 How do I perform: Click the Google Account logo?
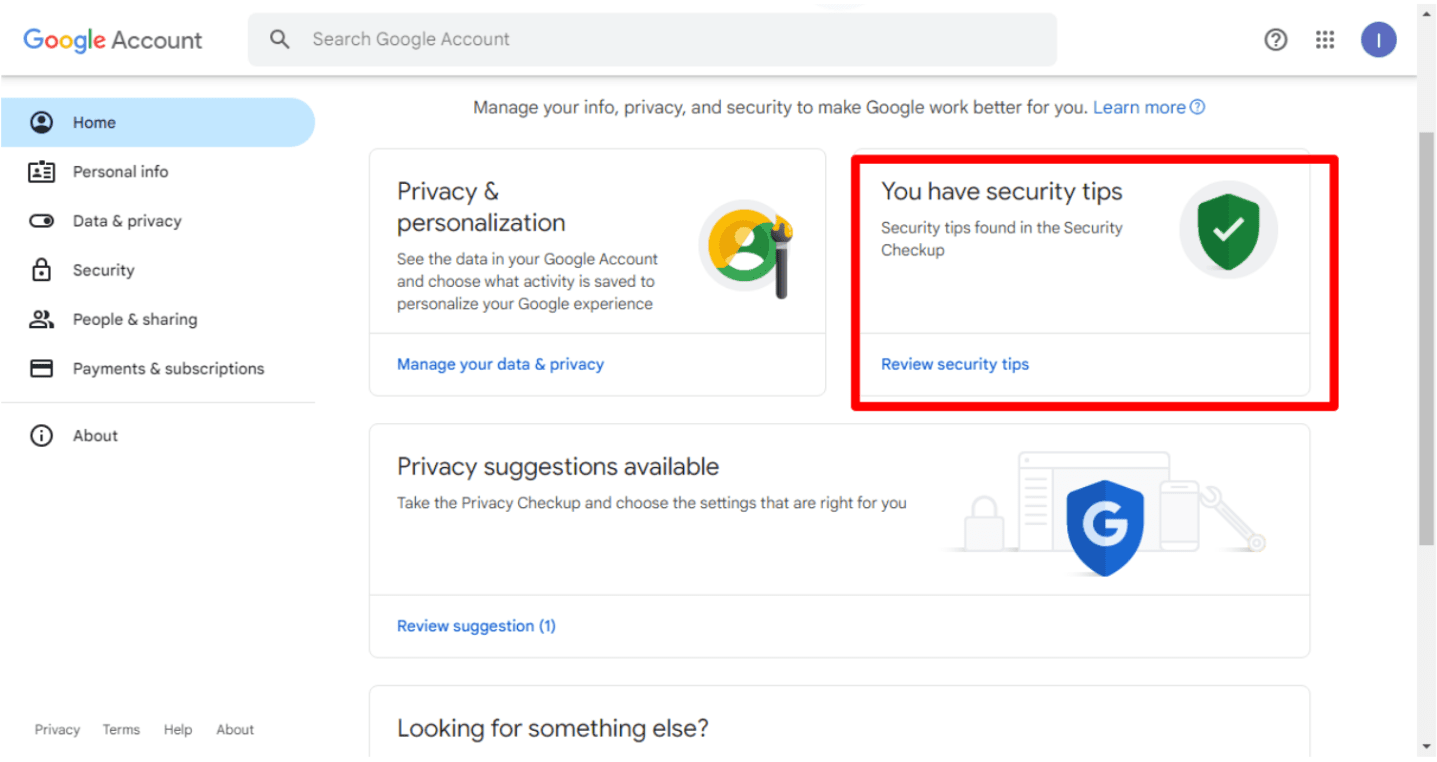pos(112,40)
